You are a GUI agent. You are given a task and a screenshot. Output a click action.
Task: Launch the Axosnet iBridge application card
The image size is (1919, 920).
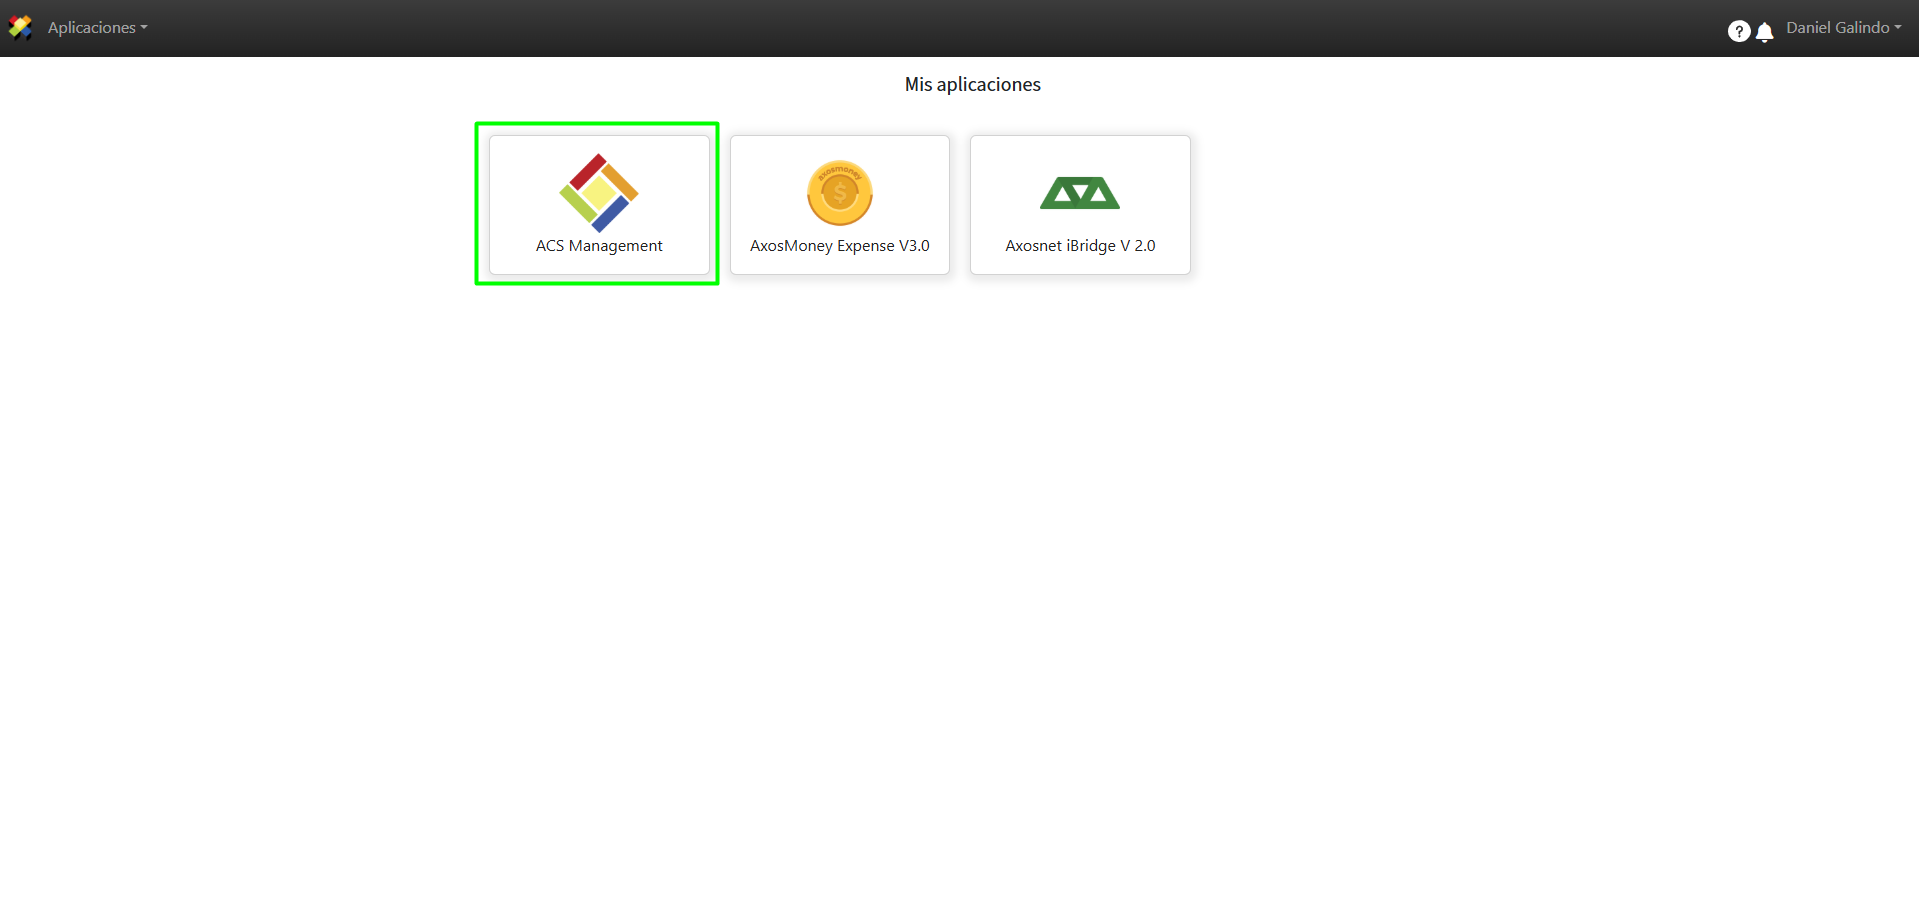1080,205
